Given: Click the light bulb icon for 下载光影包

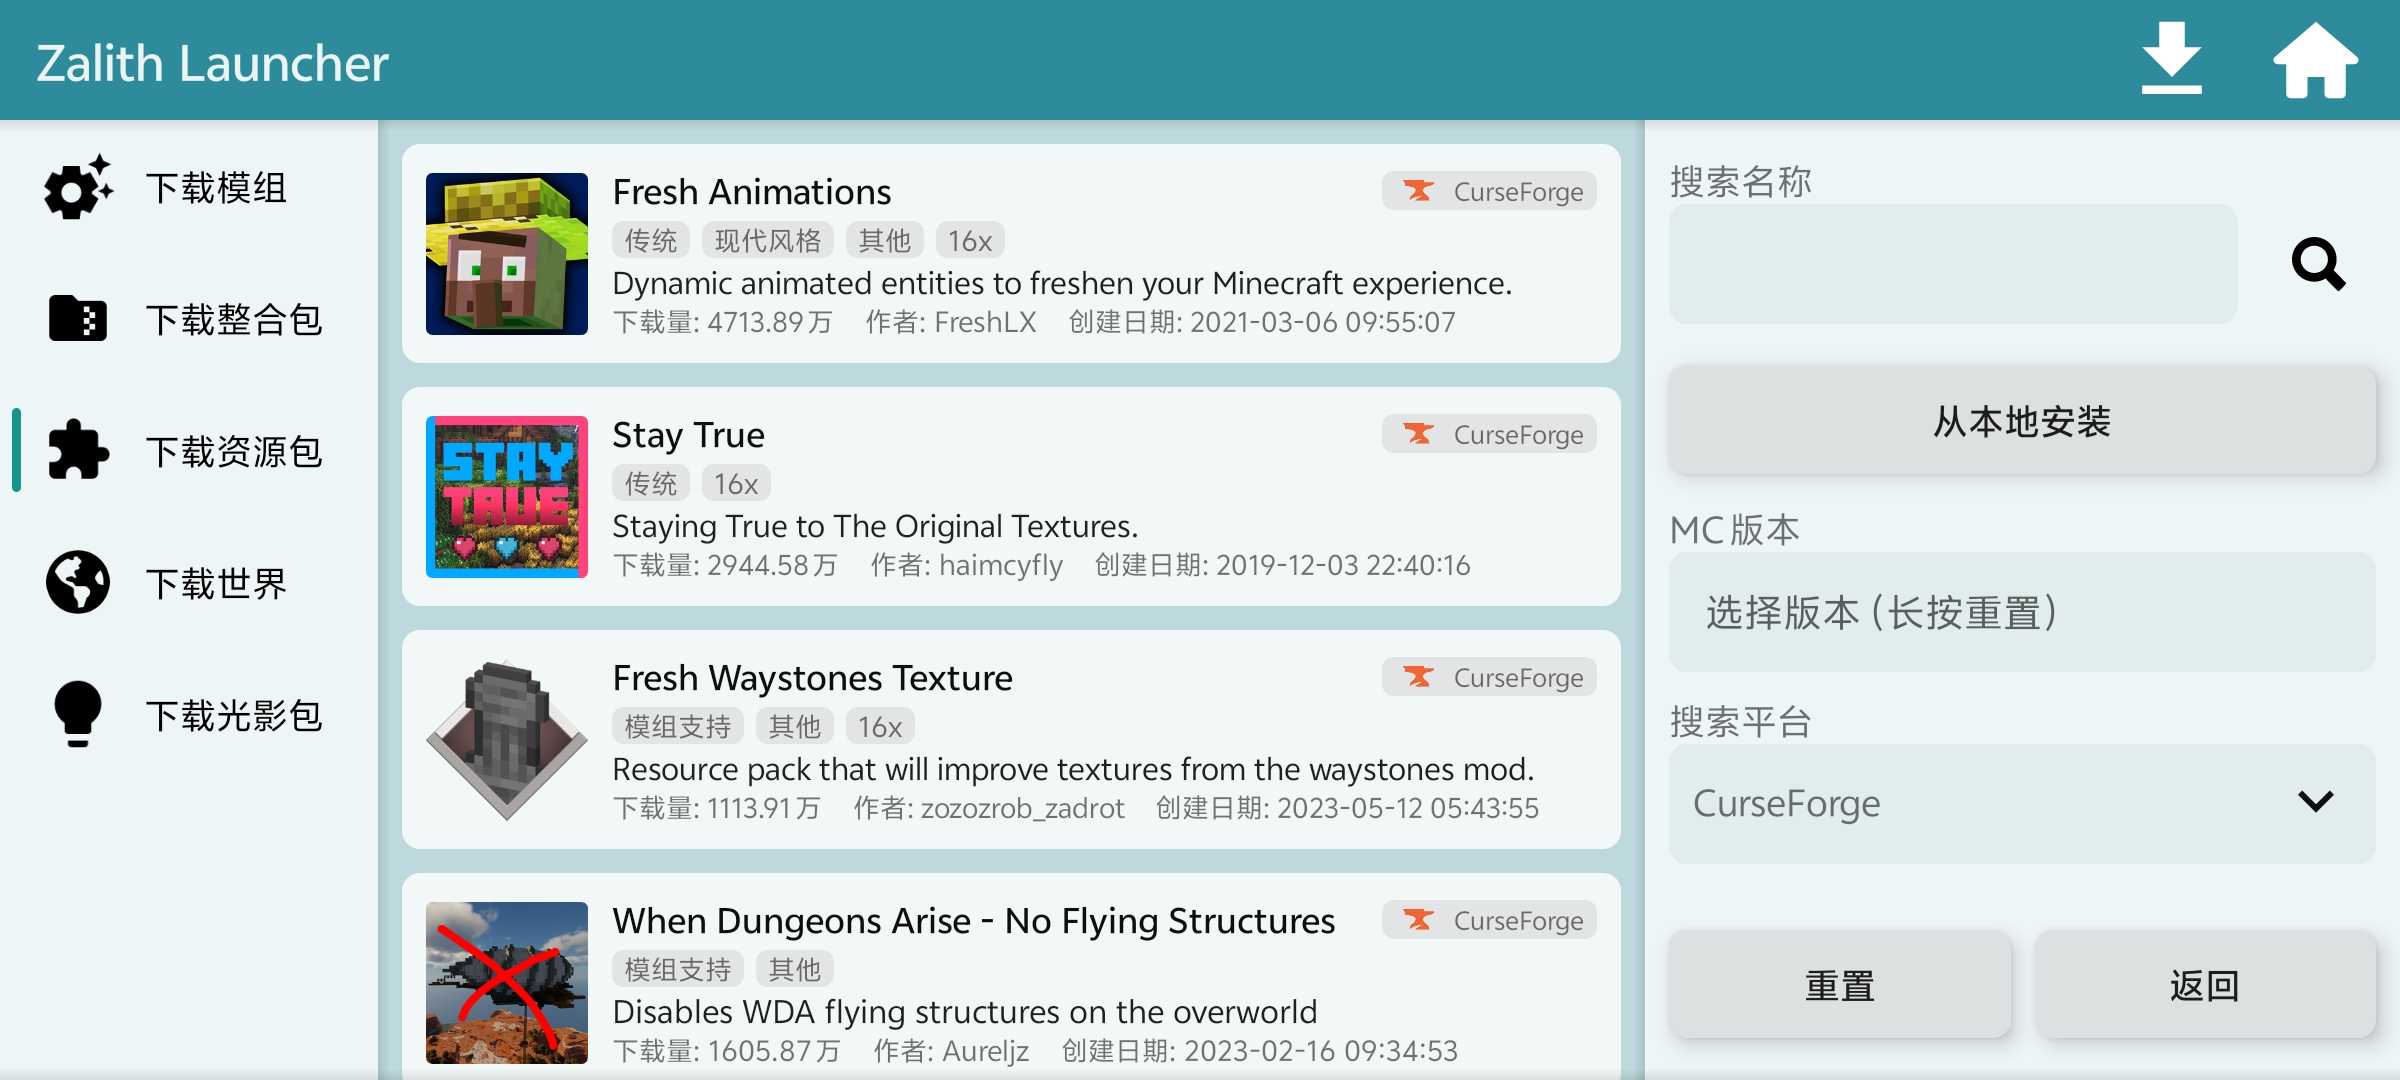Looking at the screenshot, I should [78, 714].
